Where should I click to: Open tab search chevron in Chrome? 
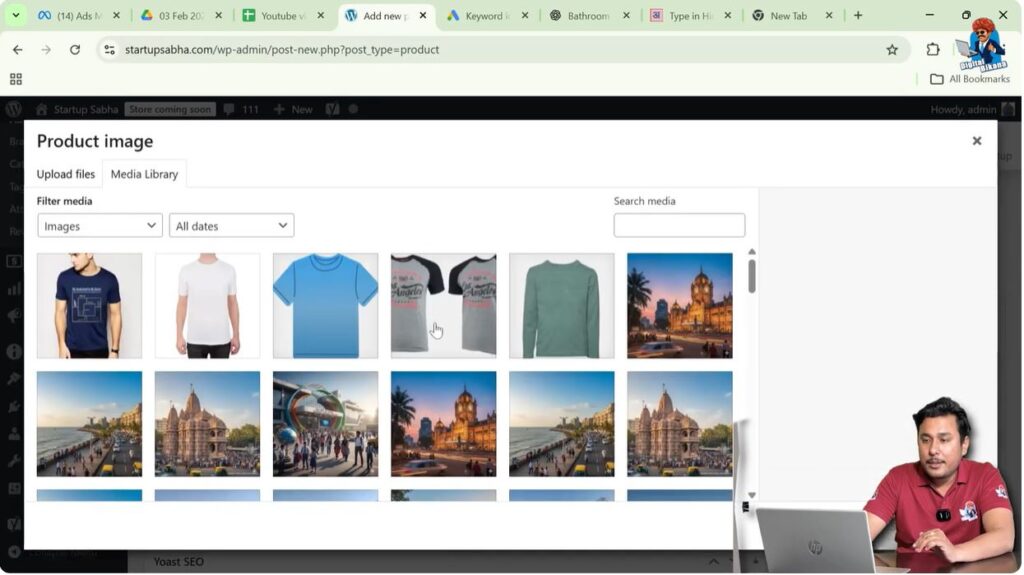coord(16,16)
